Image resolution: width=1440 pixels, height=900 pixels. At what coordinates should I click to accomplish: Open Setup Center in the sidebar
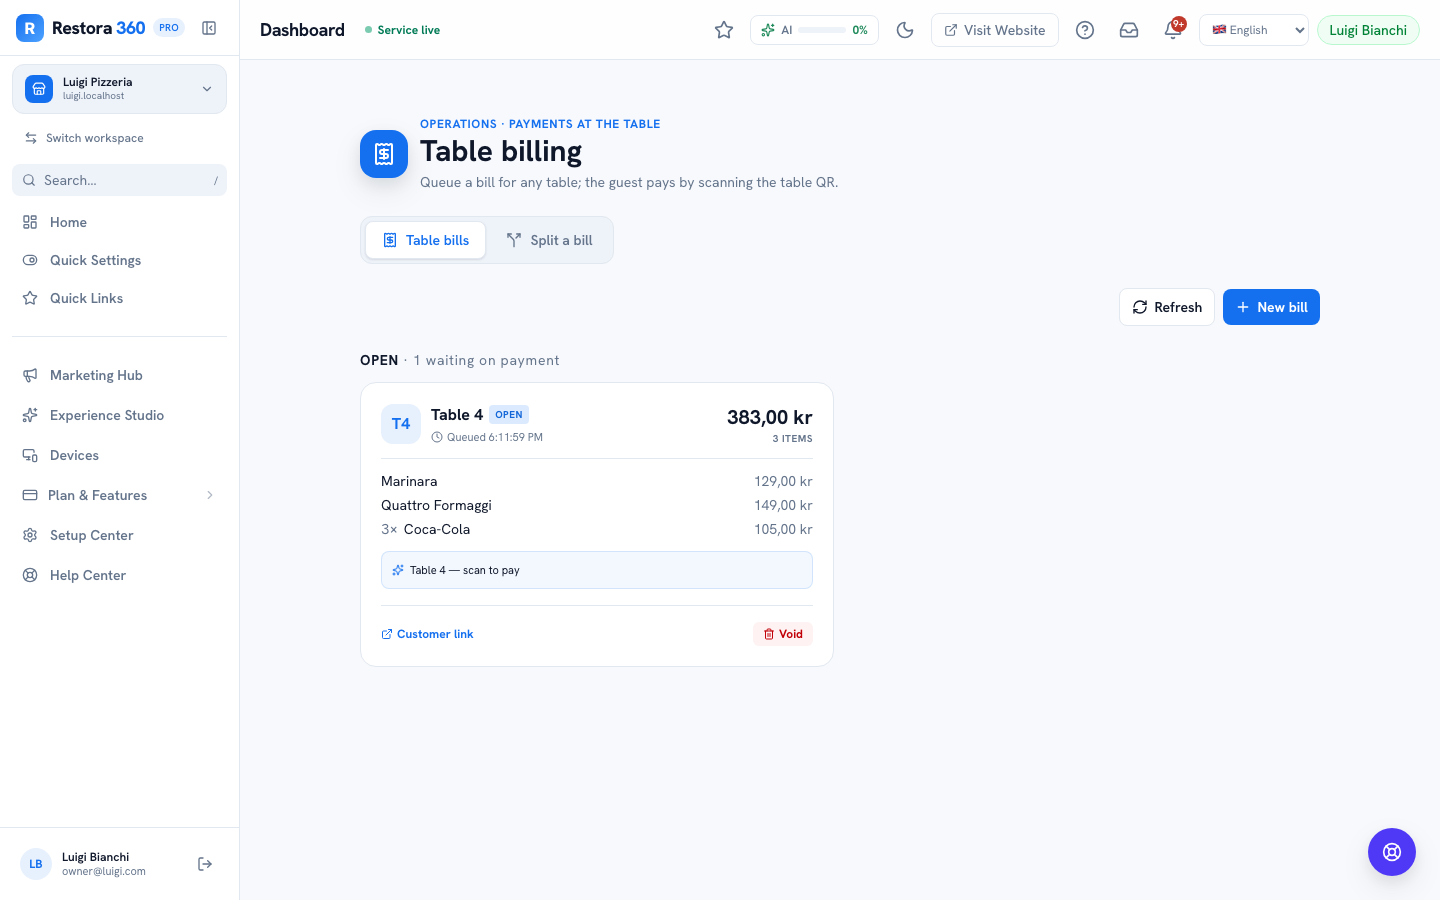[119, 535]
